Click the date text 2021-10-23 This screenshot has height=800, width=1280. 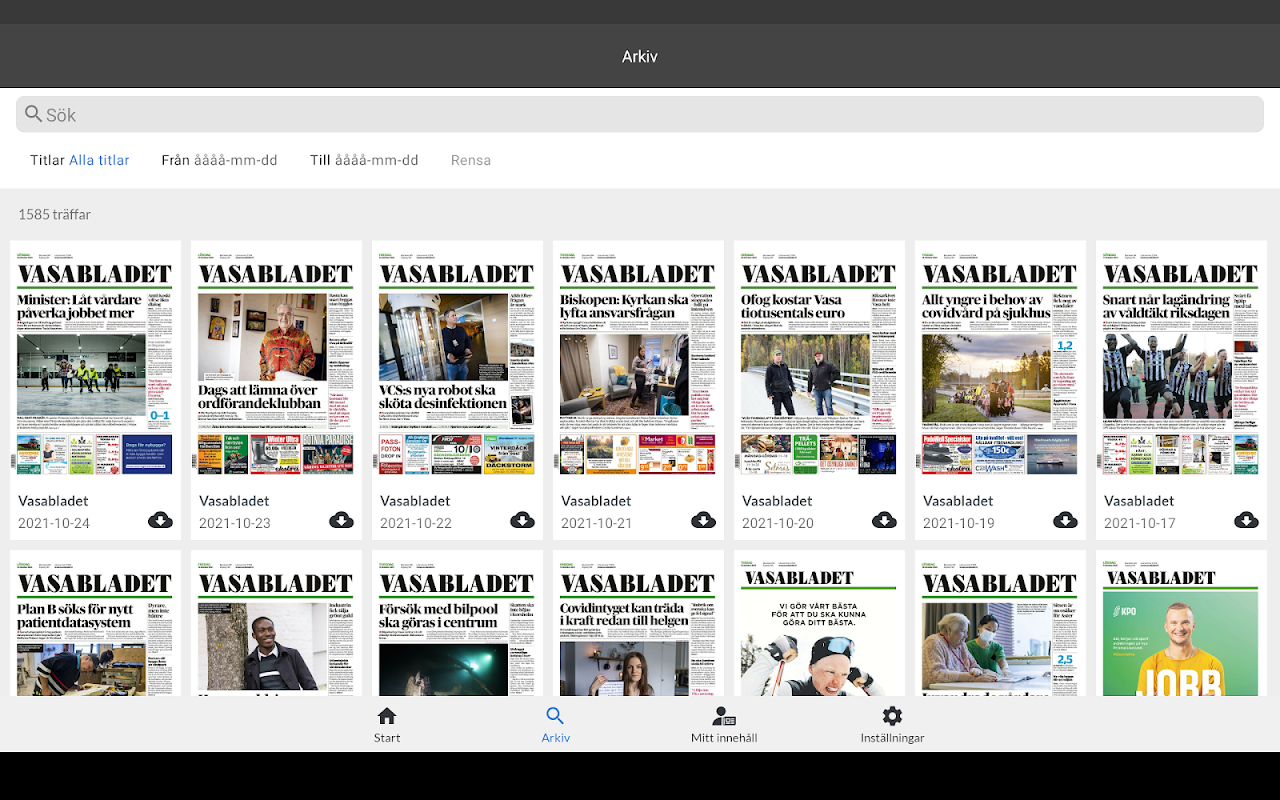pyautogui.click(x=235, y=523)
